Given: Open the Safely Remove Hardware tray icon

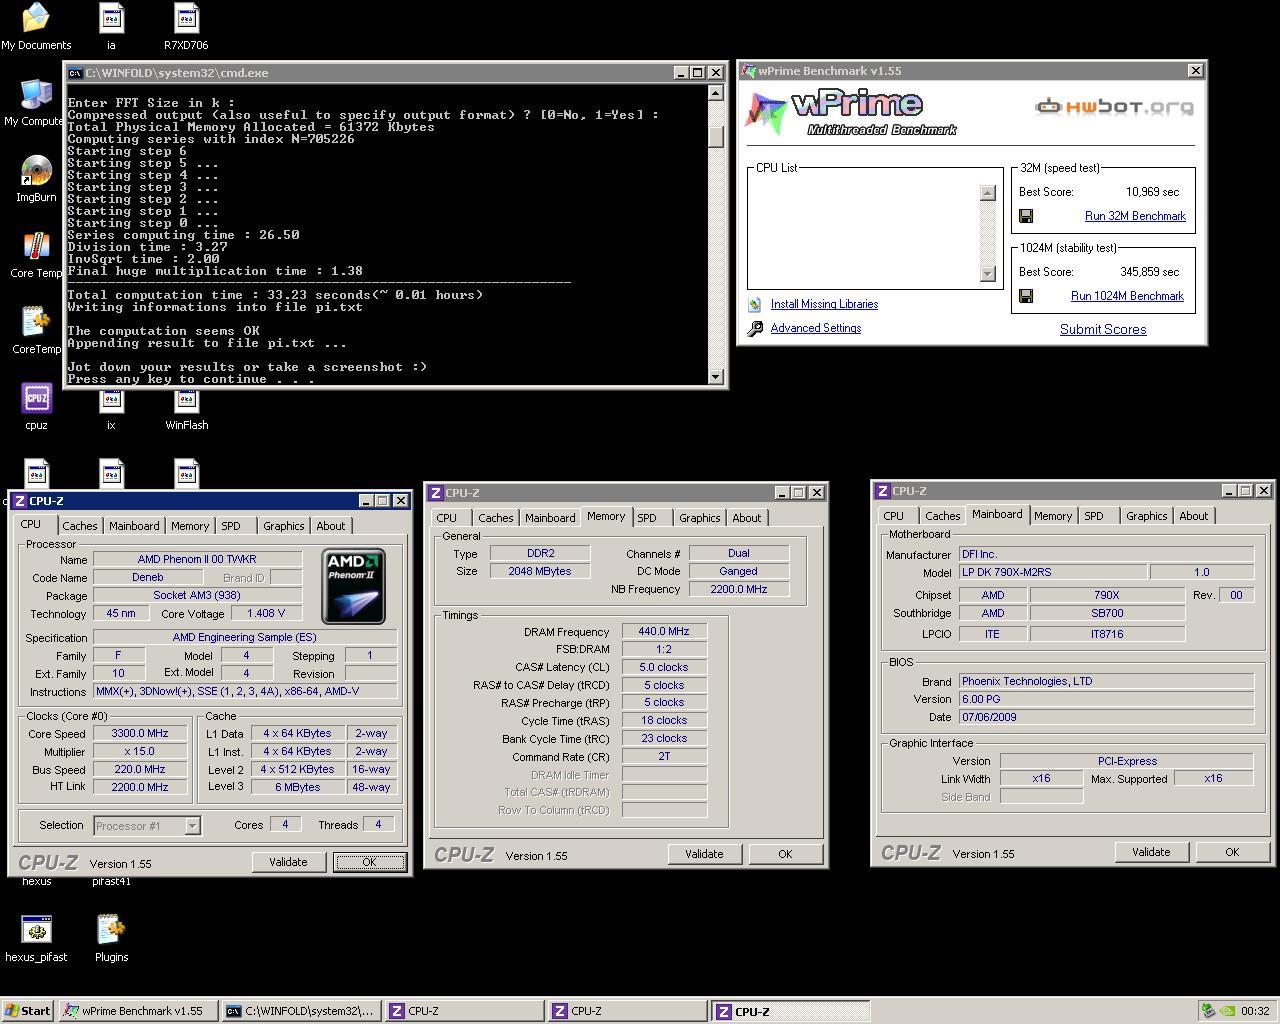Looking at the screenshot, I should tap(1208, 1011).
